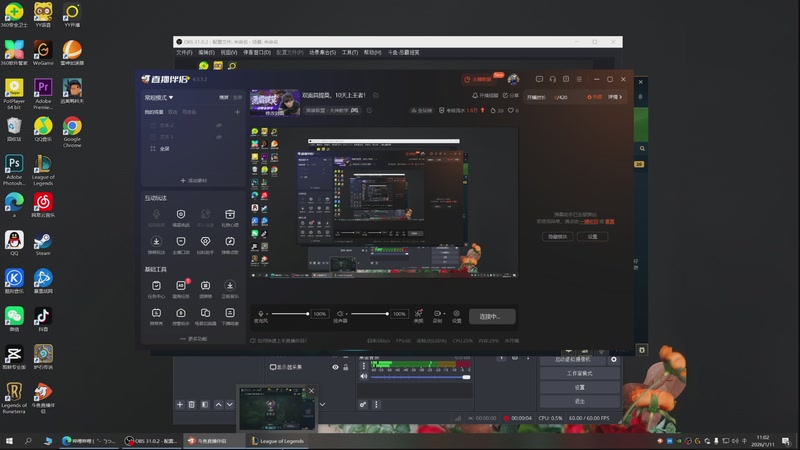Viewport: 800px width, 450px height.
Task: Click gear icon next to OBS virtual camera button
Action: tap(614, 360)
